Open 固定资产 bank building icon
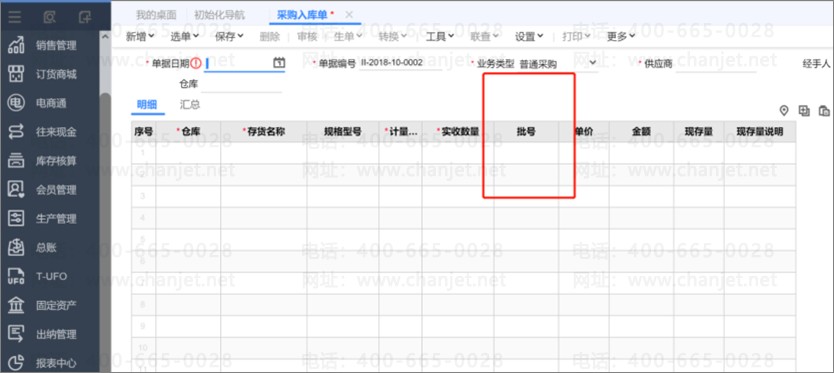This screenshot has width=834, height=373. click(16, 305)
